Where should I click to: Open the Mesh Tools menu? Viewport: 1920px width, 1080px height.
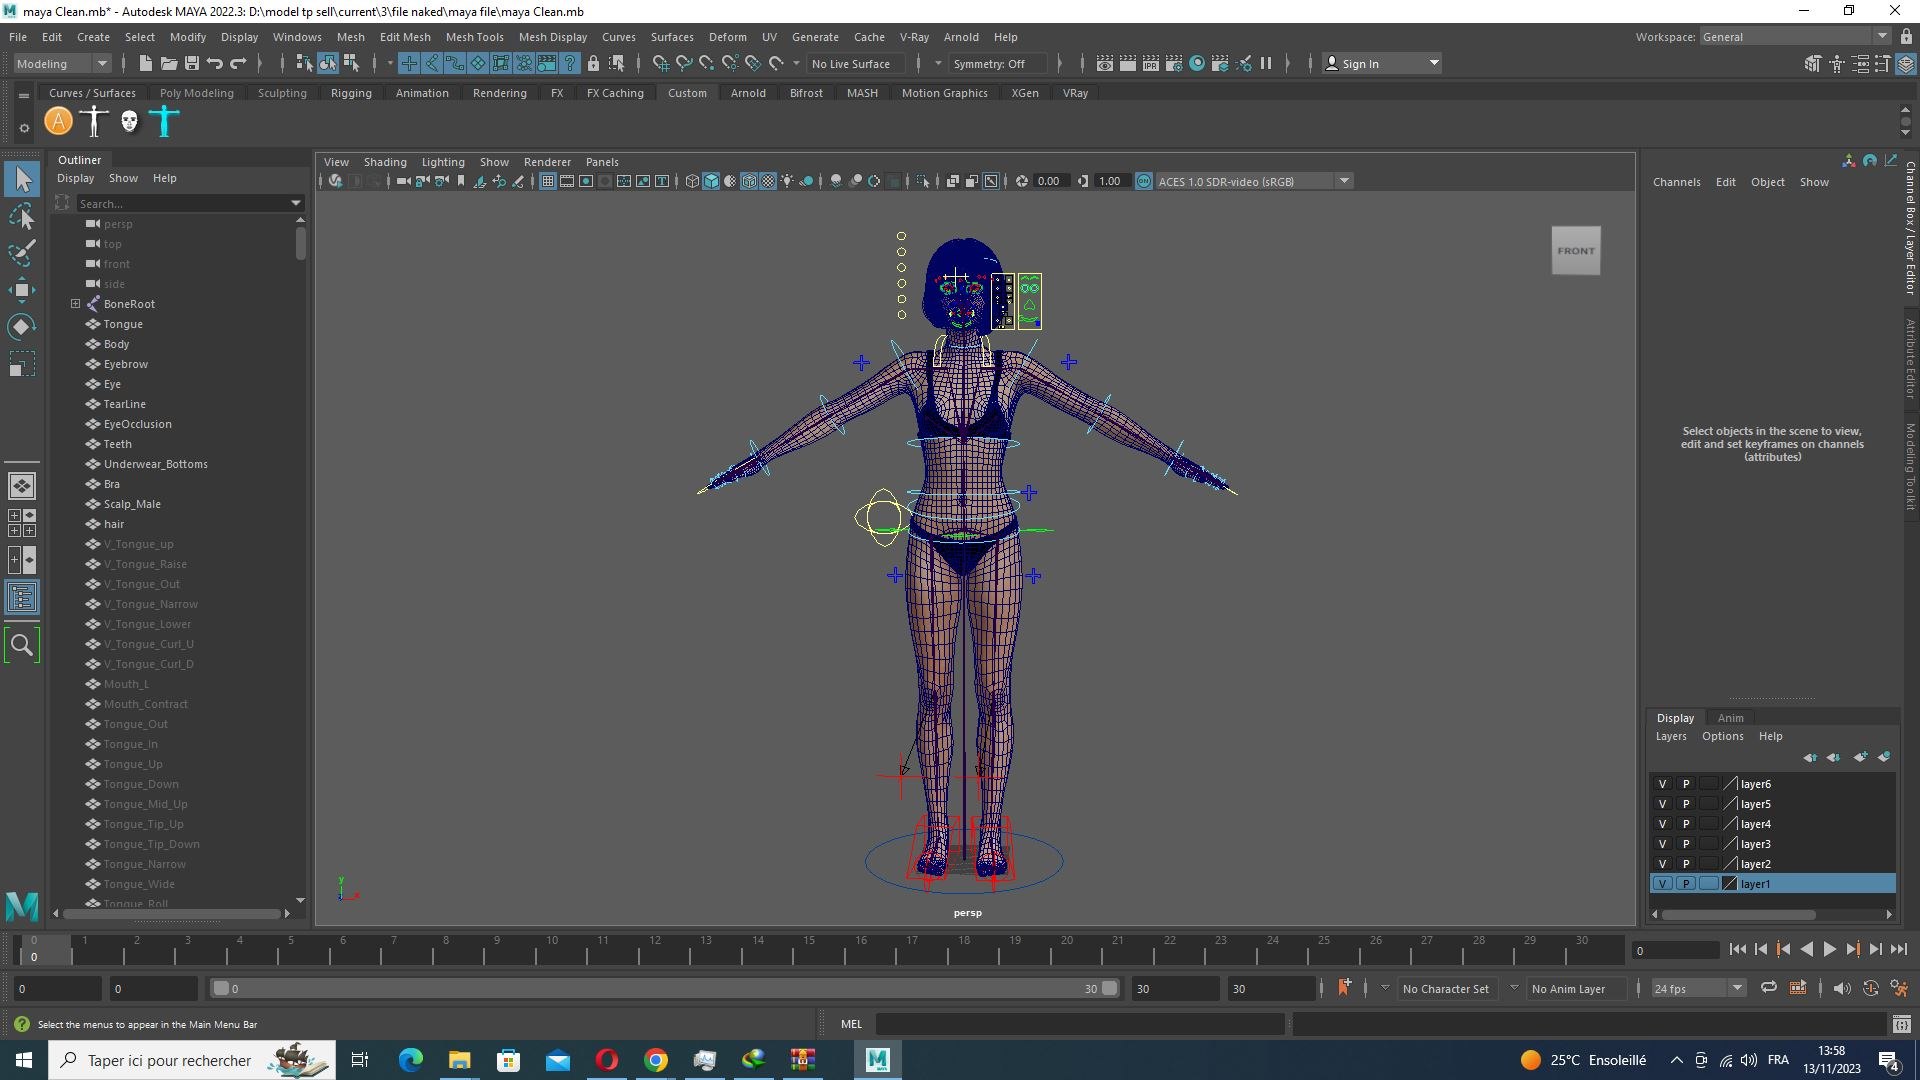[x=474, y=37]
